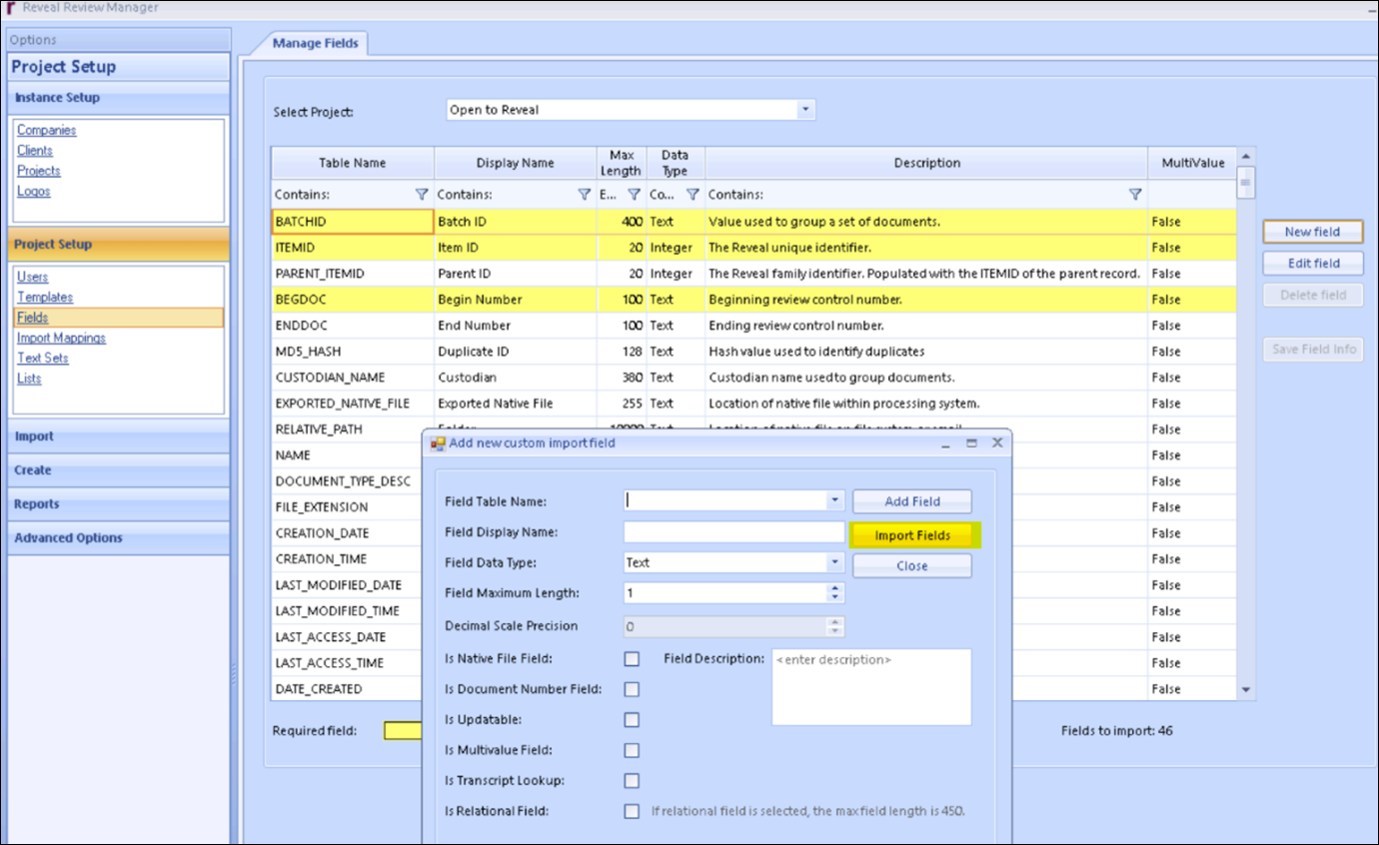The height and width of the screenshot is (845, 1379).
Task: Increase Field Maximum Length value
Action: pos(836,588)
